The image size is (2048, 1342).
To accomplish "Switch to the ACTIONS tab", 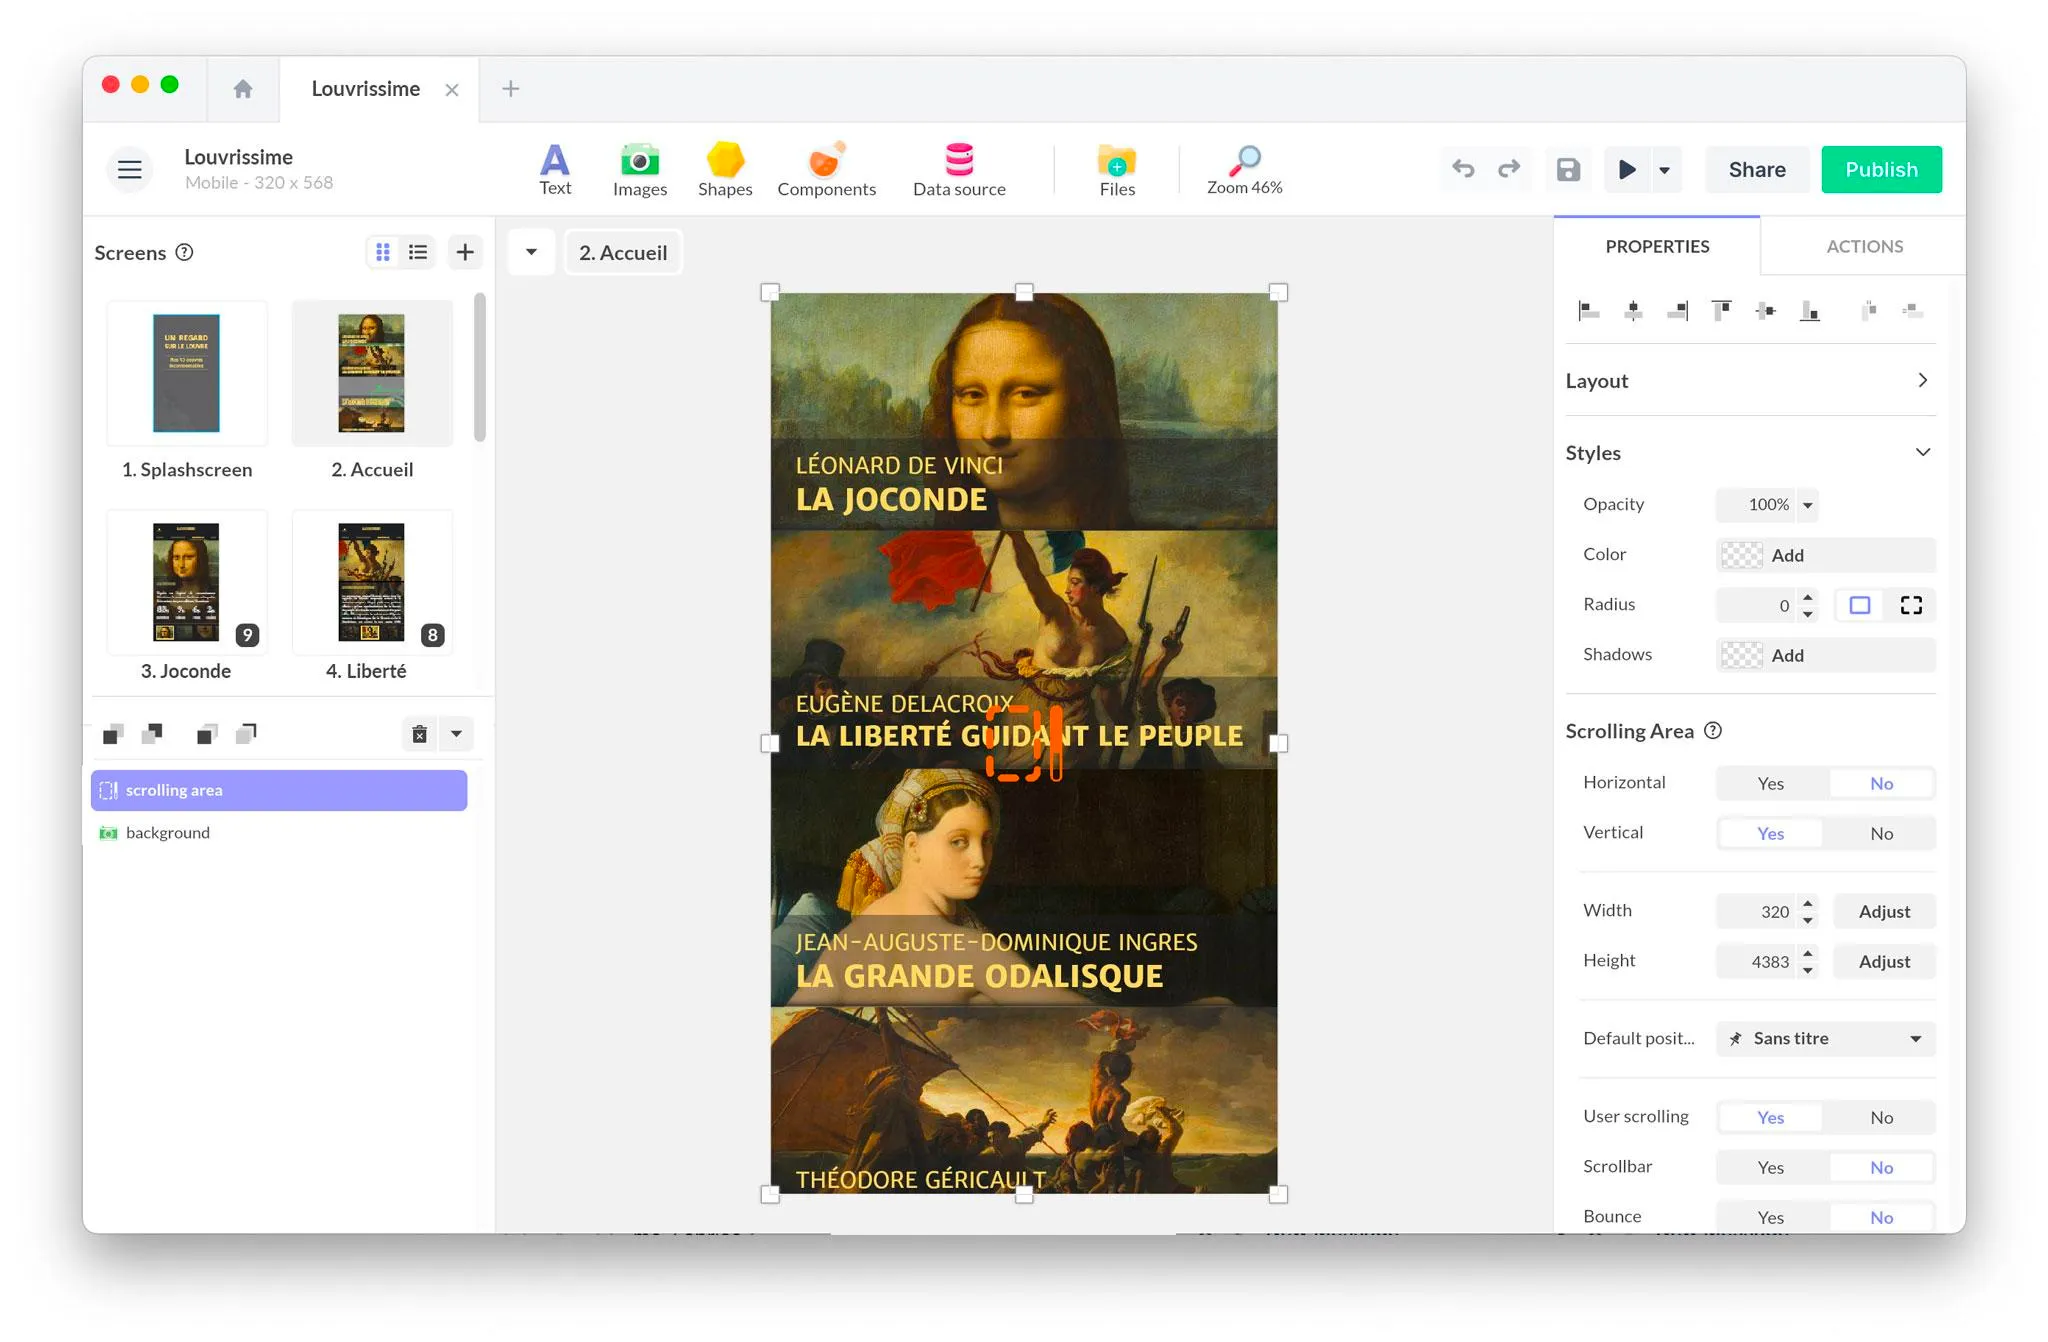I will click(1864, 246).
